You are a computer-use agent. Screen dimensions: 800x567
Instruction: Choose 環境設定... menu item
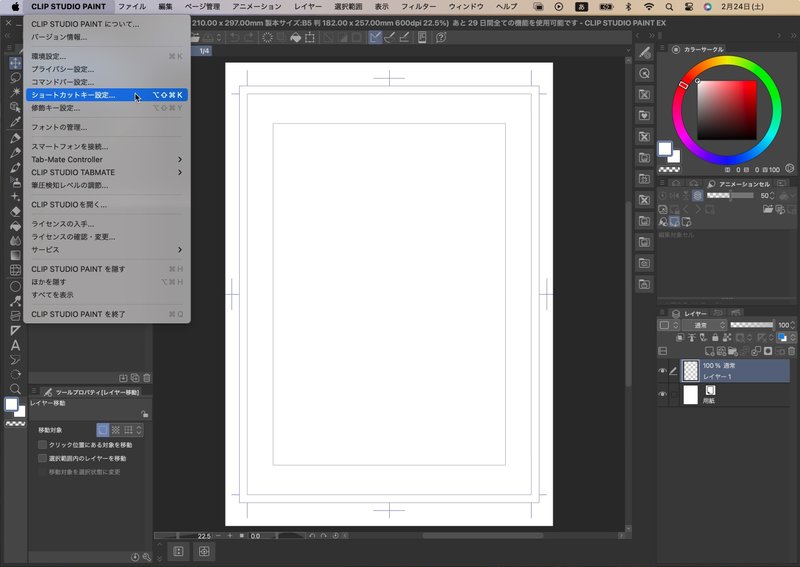107,56
